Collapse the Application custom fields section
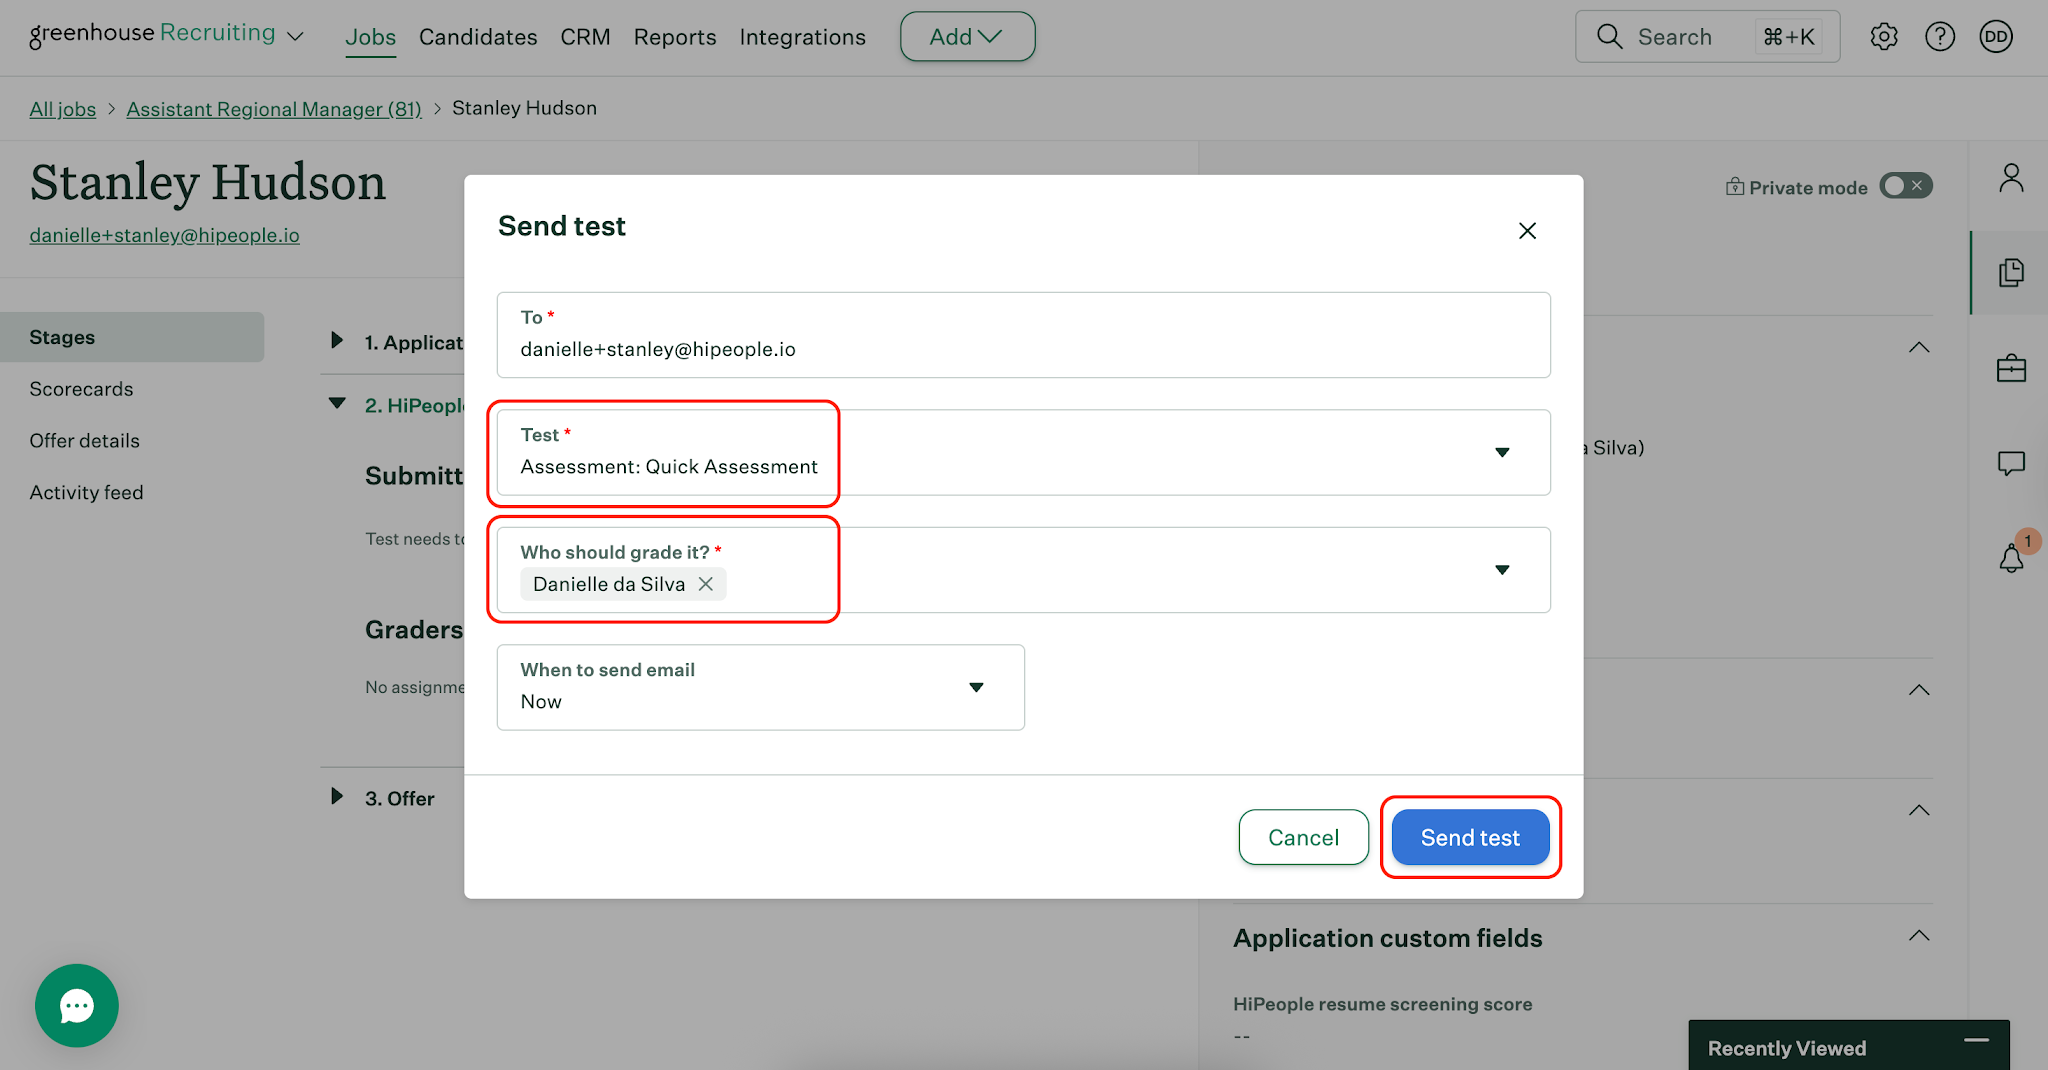This screenshot has width=2048, height=1070. [1919, 937]
